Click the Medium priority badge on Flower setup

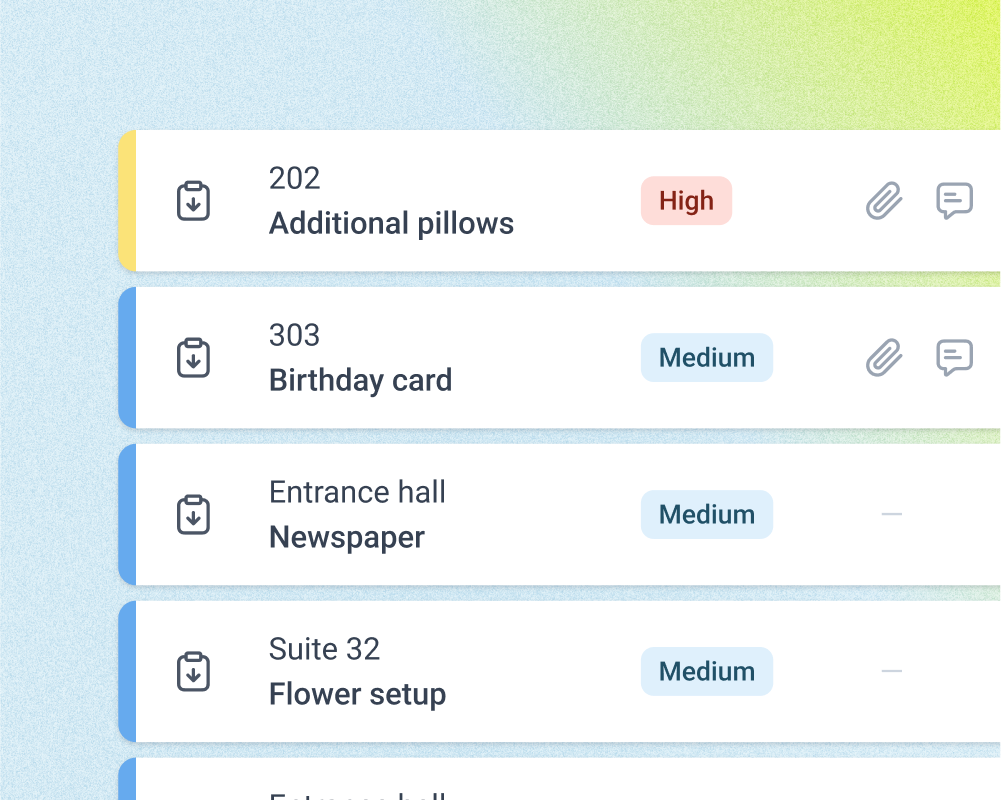(x=707, y=671)
